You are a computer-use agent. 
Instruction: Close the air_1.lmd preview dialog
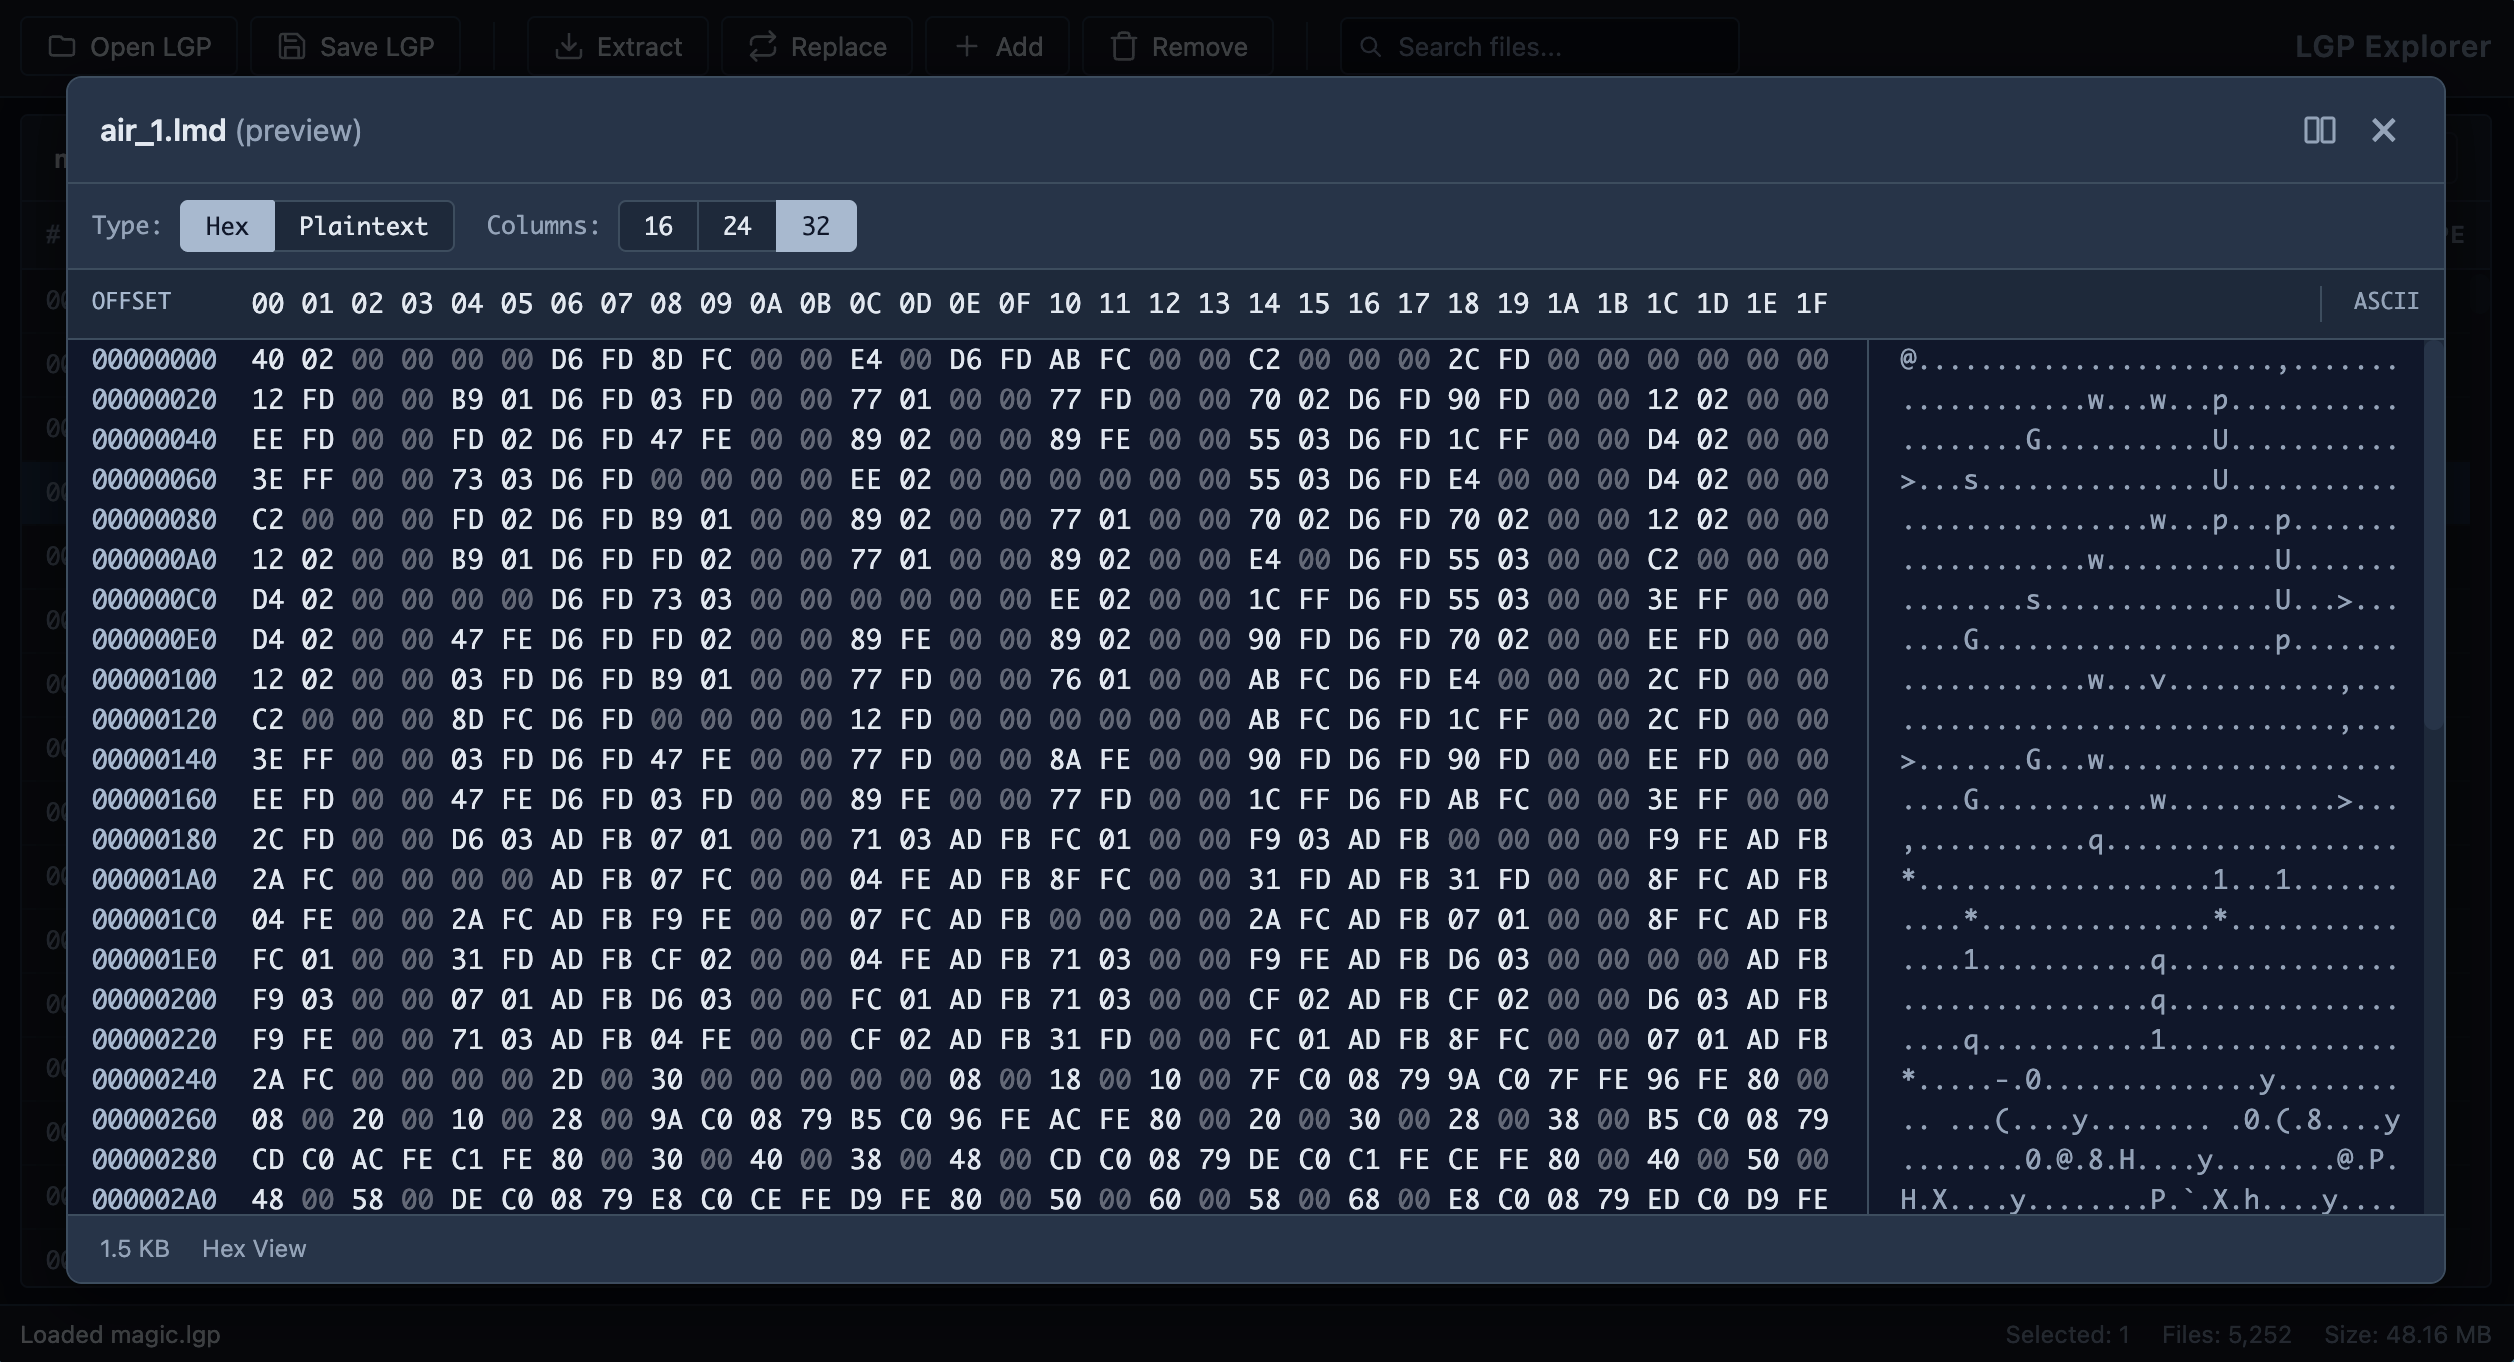coord(2383,130)
